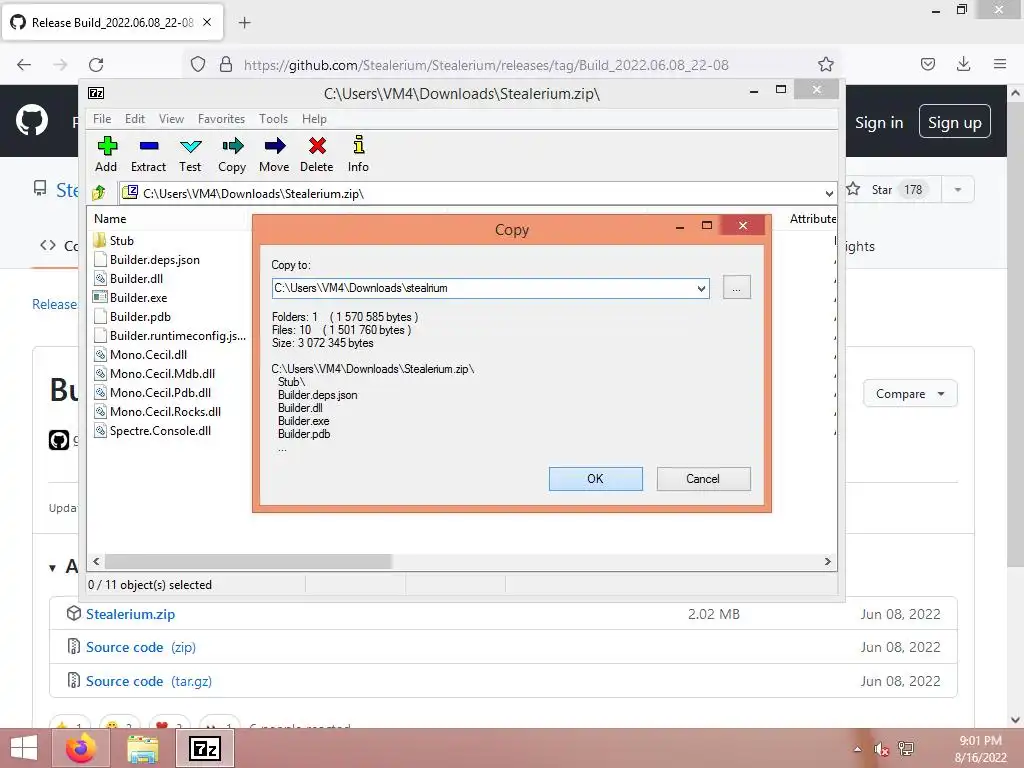Click Cancel in the Copy dialog
The image size is (1024, 768).
[x=703, y=479]
